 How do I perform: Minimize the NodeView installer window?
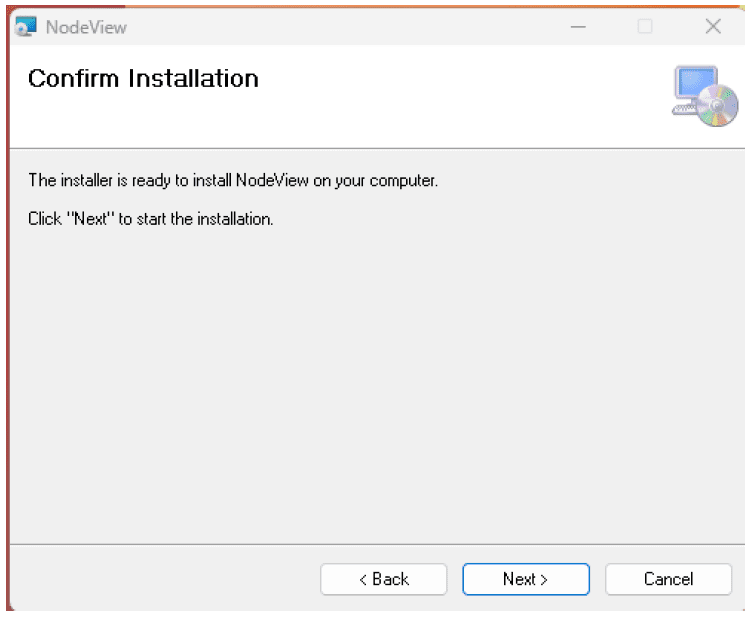click(x=578, y=27)
